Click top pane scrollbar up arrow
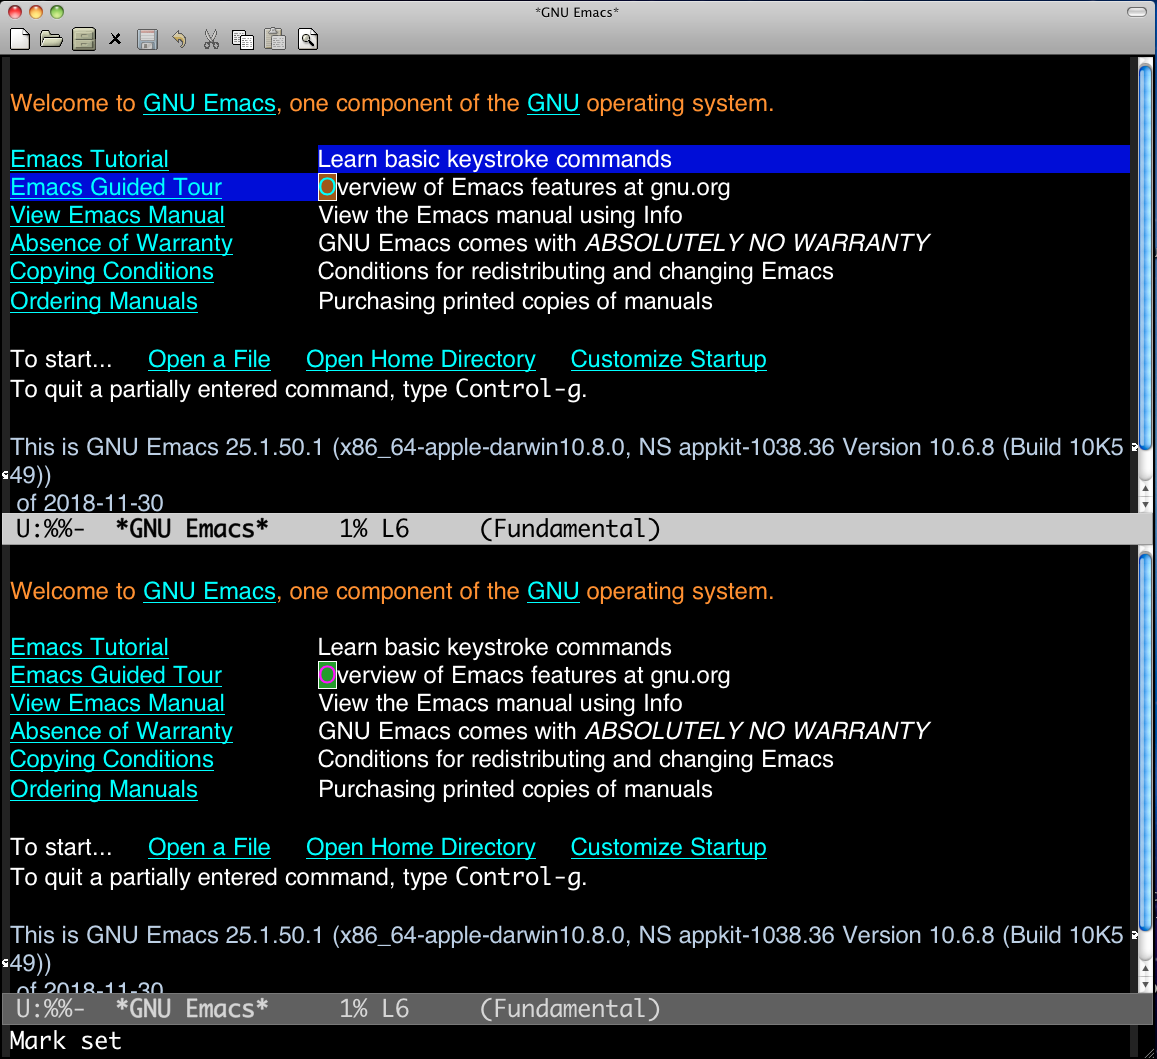 (x=1145, y=488)
